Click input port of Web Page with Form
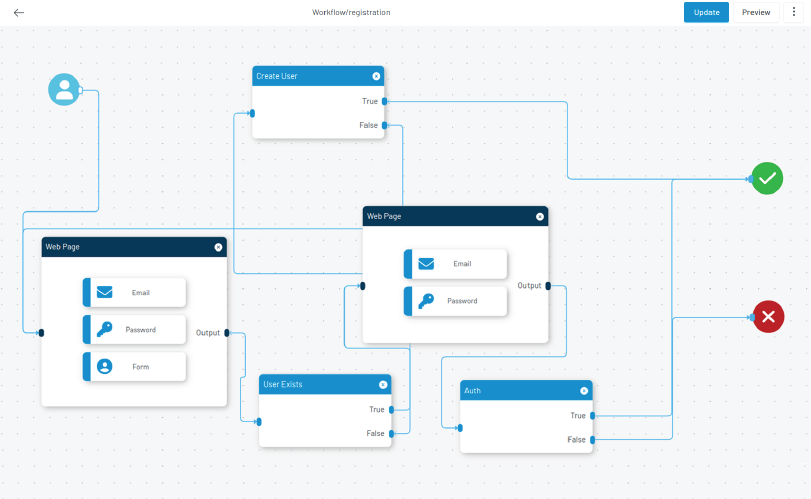The height and width of the screenshot is (499, 811). 41,332
